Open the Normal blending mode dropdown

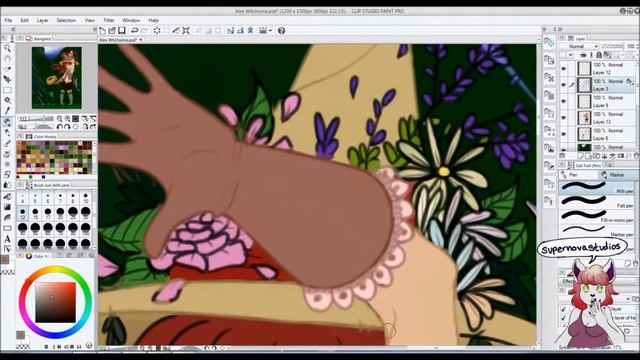tap(580, 47)
